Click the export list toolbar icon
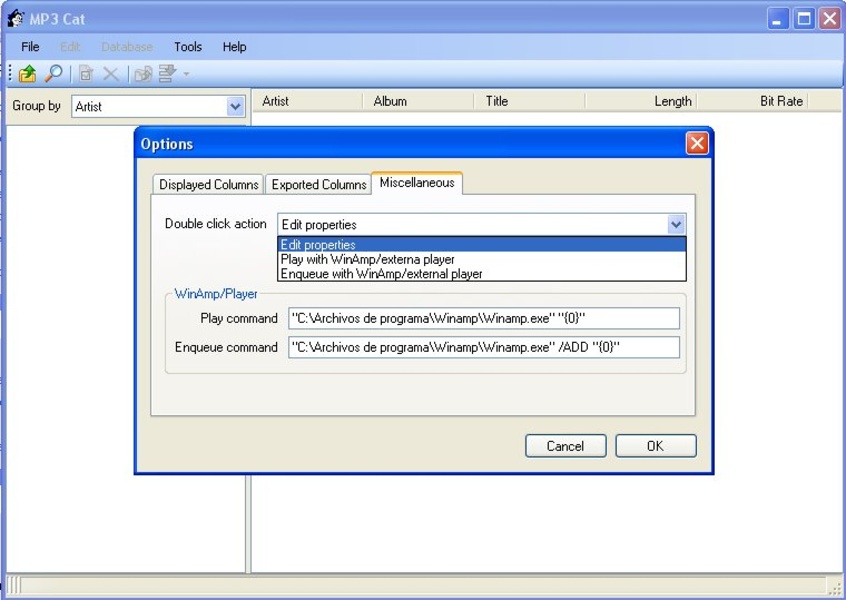Viewport: 846px width, 600px height. coord(167,74)
